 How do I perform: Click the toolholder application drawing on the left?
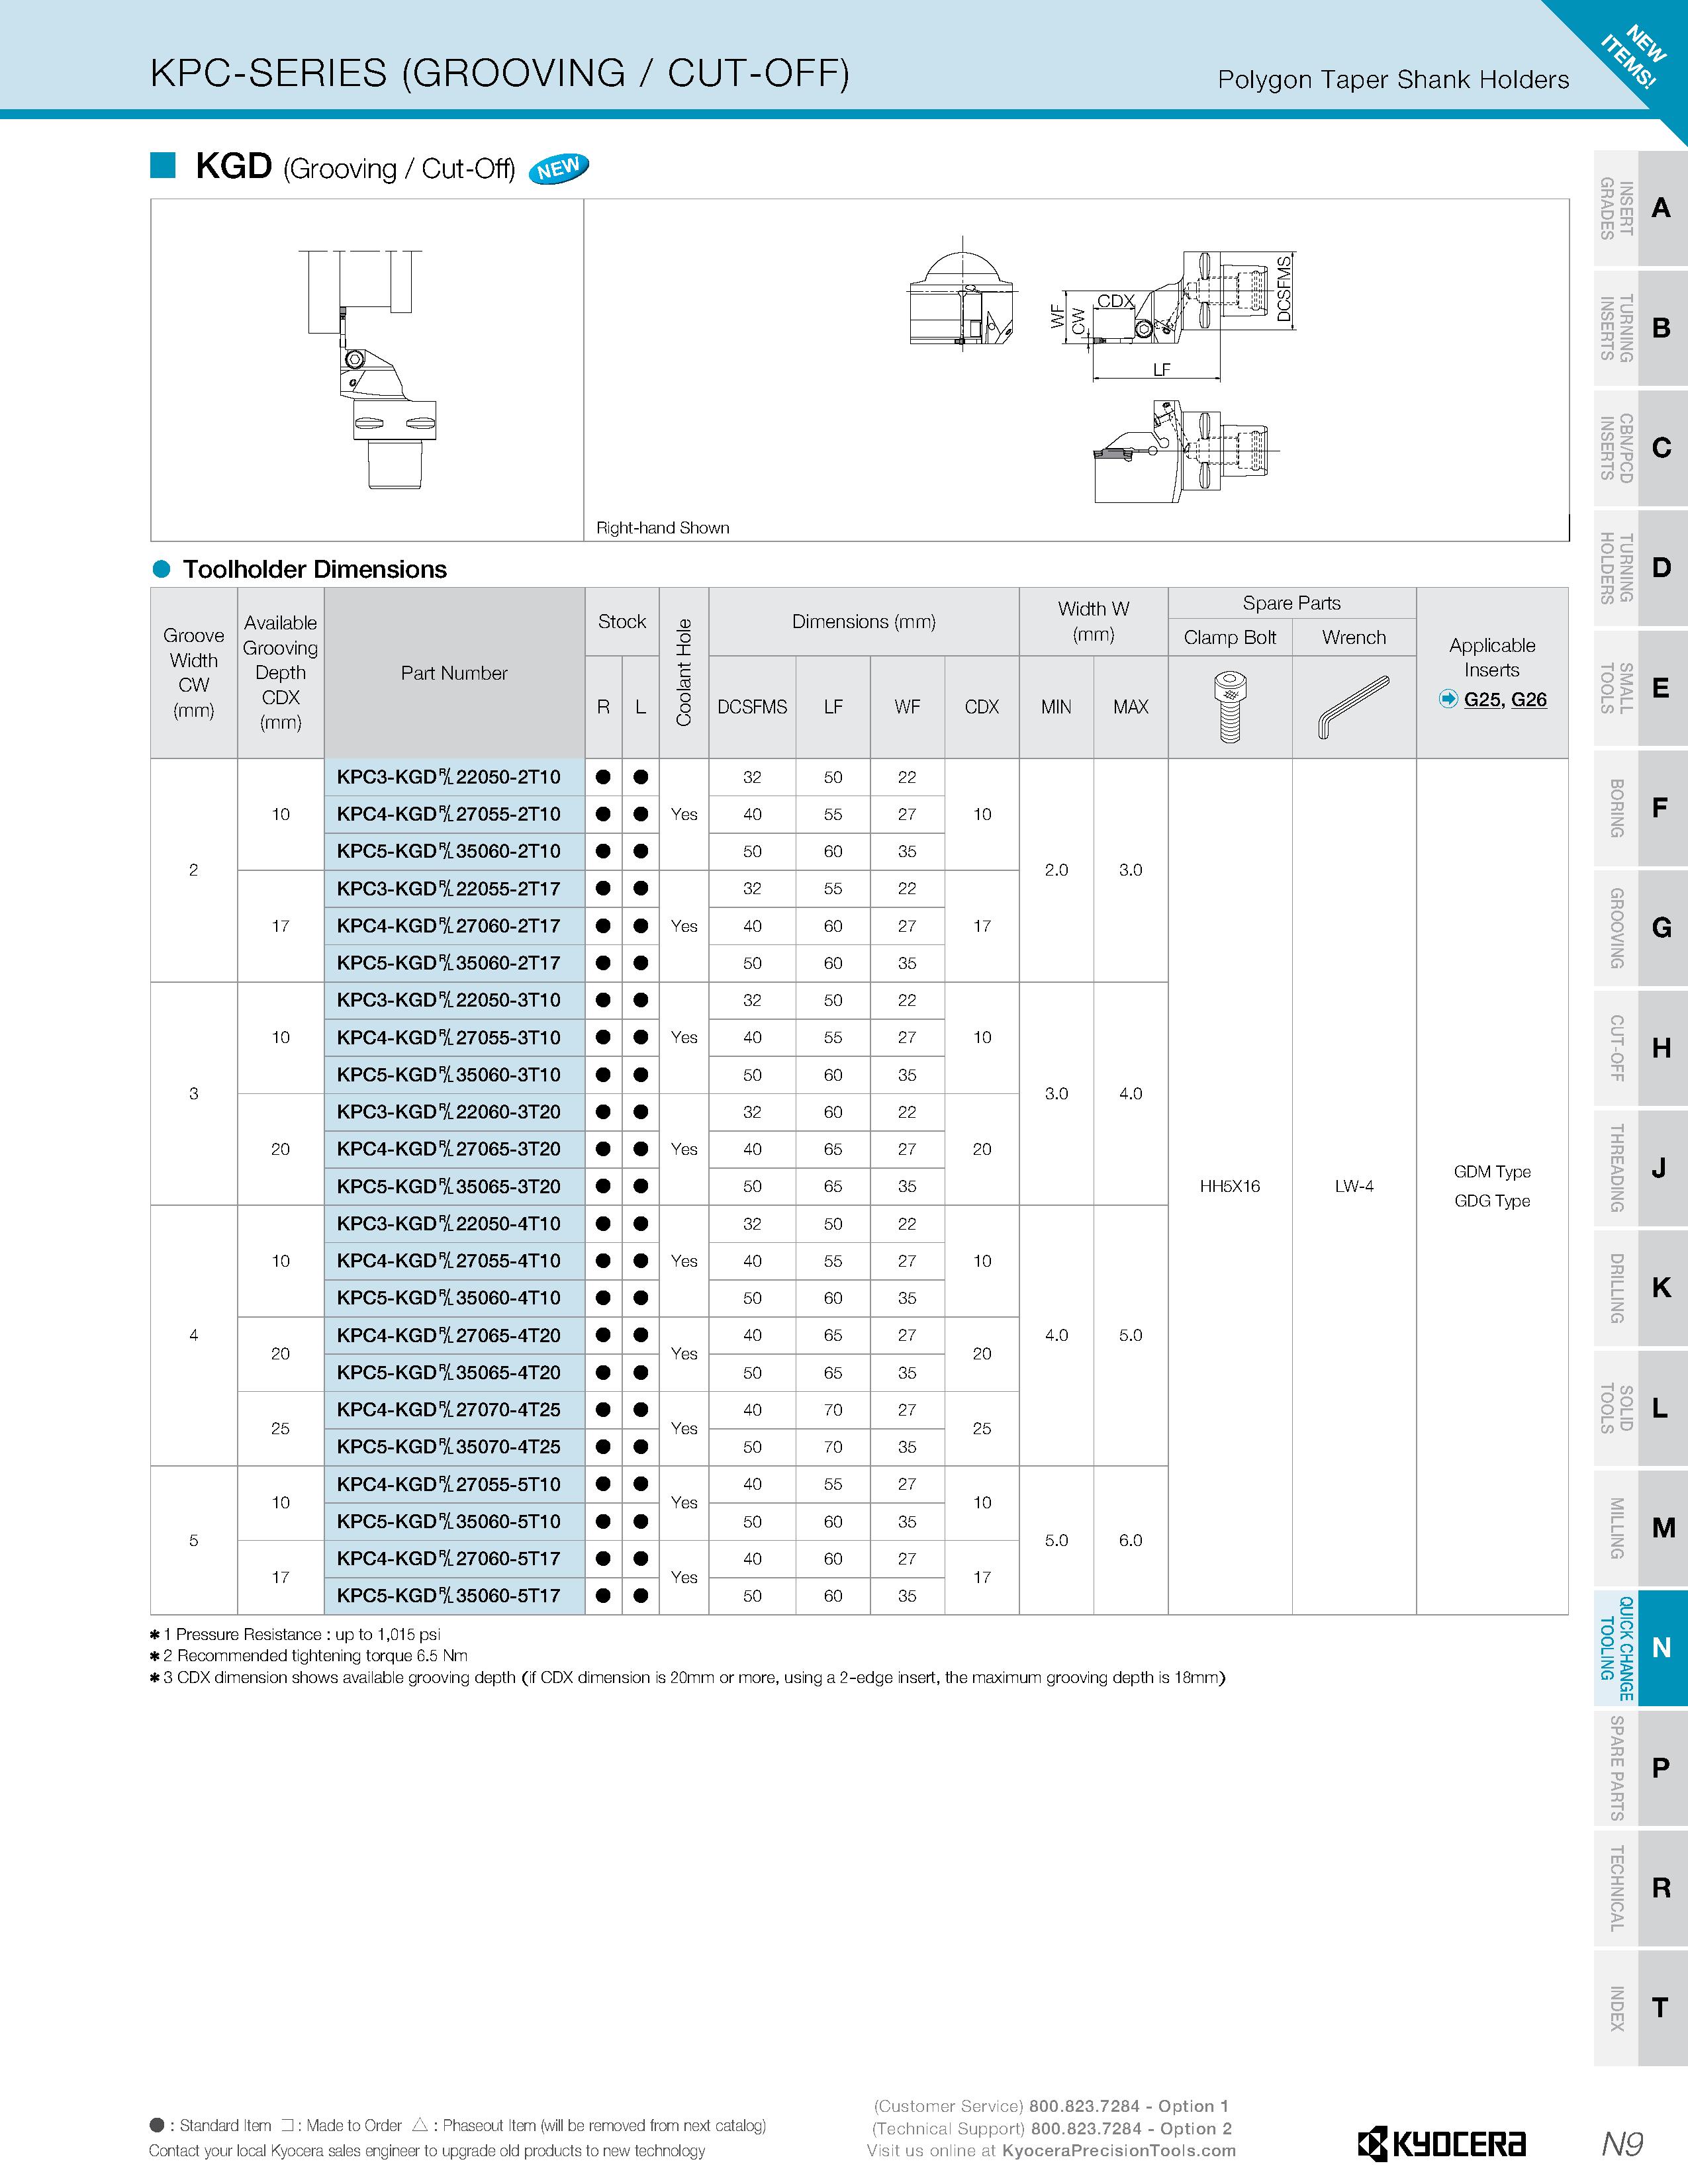click(x=367, y=370)
